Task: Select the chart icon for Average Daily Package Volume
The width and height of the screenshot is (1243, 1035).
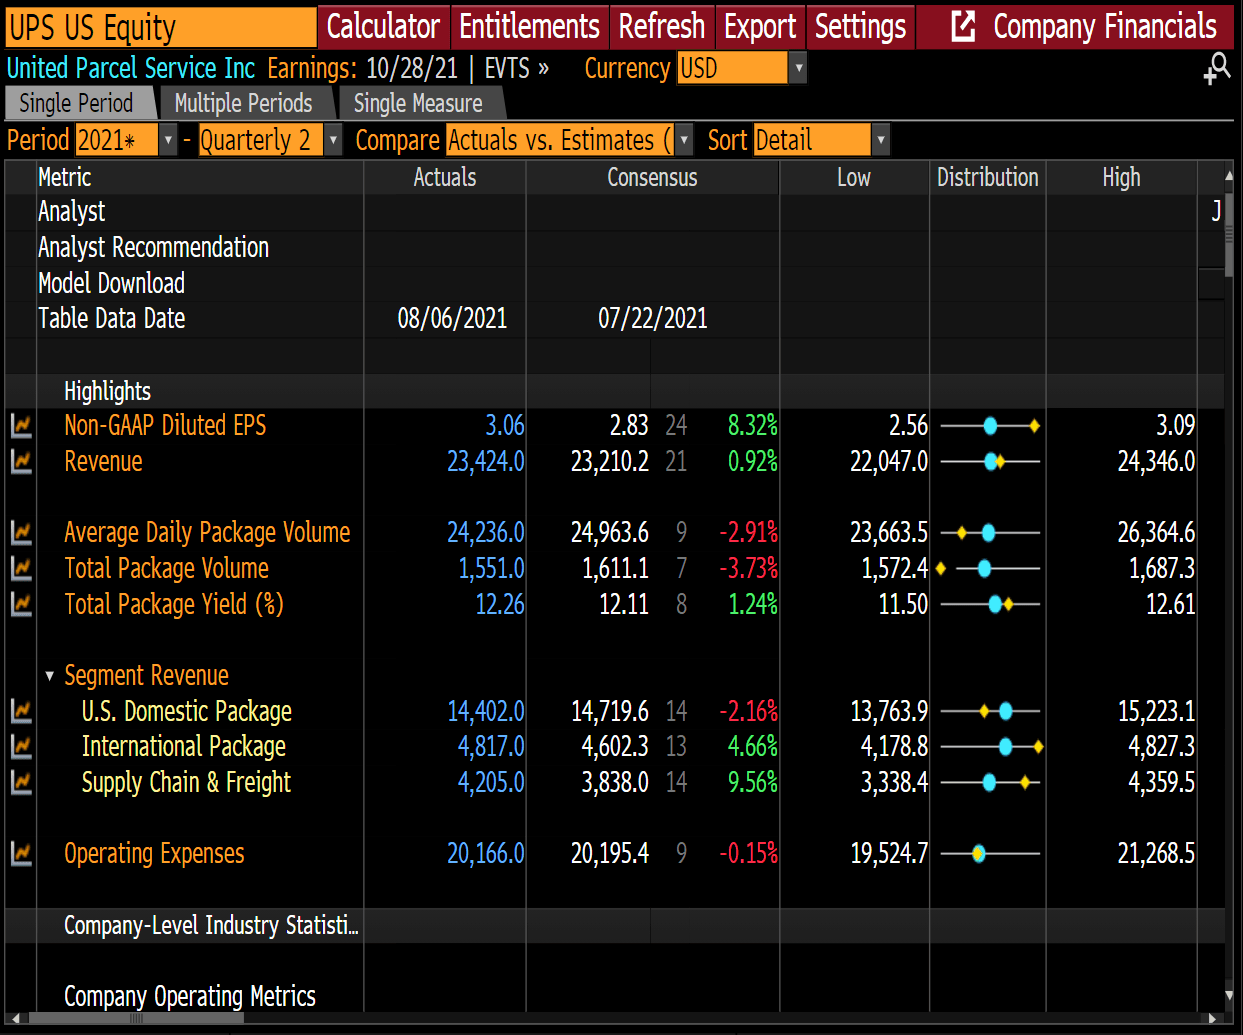Action: [20, 533]
